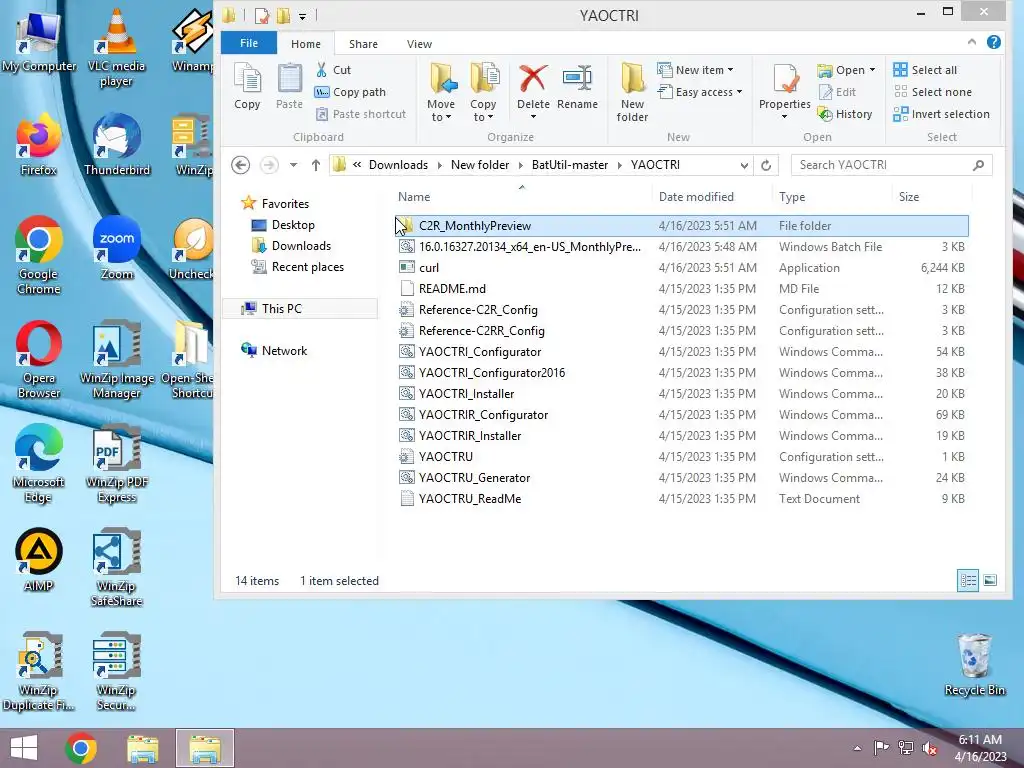Select the README.md file
The width and height of the screenshot is (1024, 768).
pyautogui.click(x=682, y=289)
